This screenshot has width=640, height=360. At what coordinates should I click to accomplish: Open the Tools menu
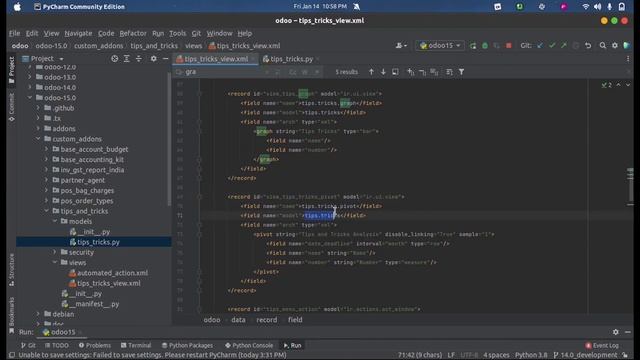pyautogui.click(x=178, y=33)
